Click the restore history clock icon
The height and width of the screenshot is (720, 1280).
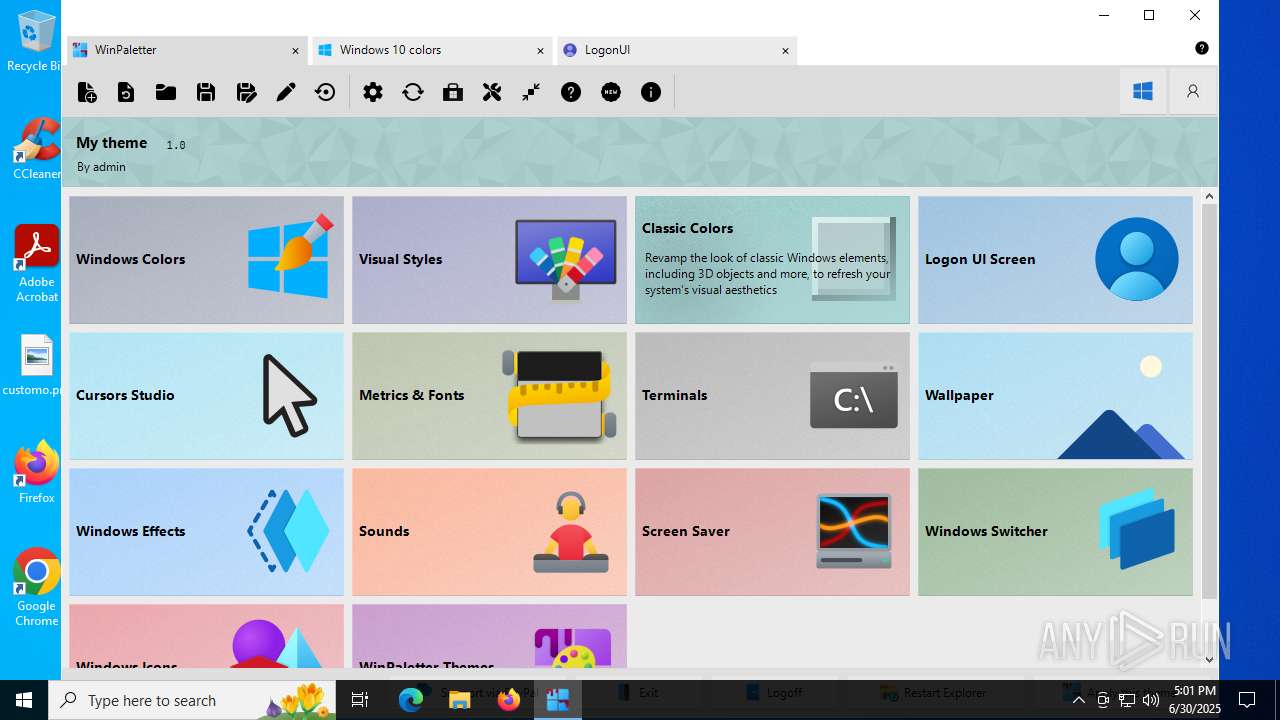pos(325,92)
